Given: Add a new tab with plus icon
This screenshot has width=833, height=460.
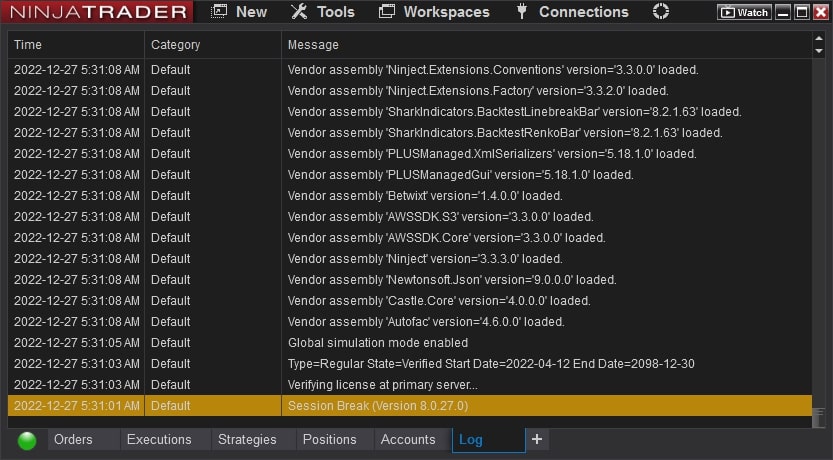Looking at the screenshot, I should point(537,439).
